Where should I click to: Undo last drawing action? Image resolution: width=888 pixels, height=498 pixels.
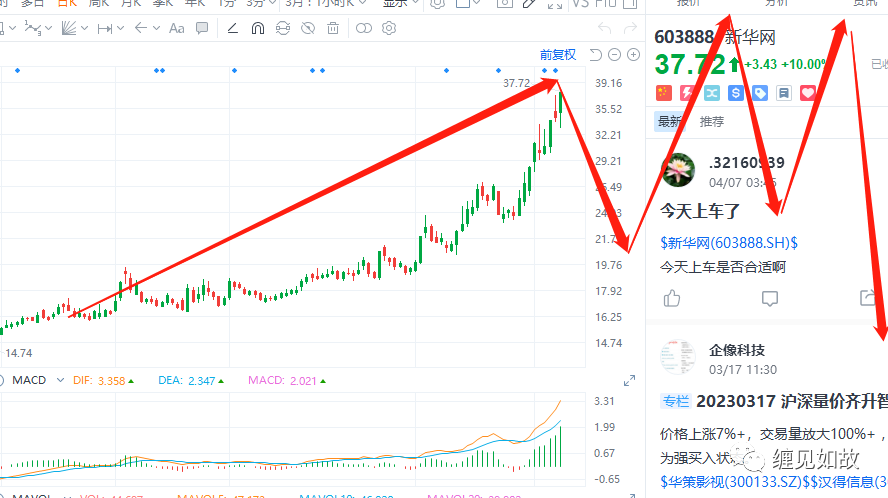pos(605,28)
